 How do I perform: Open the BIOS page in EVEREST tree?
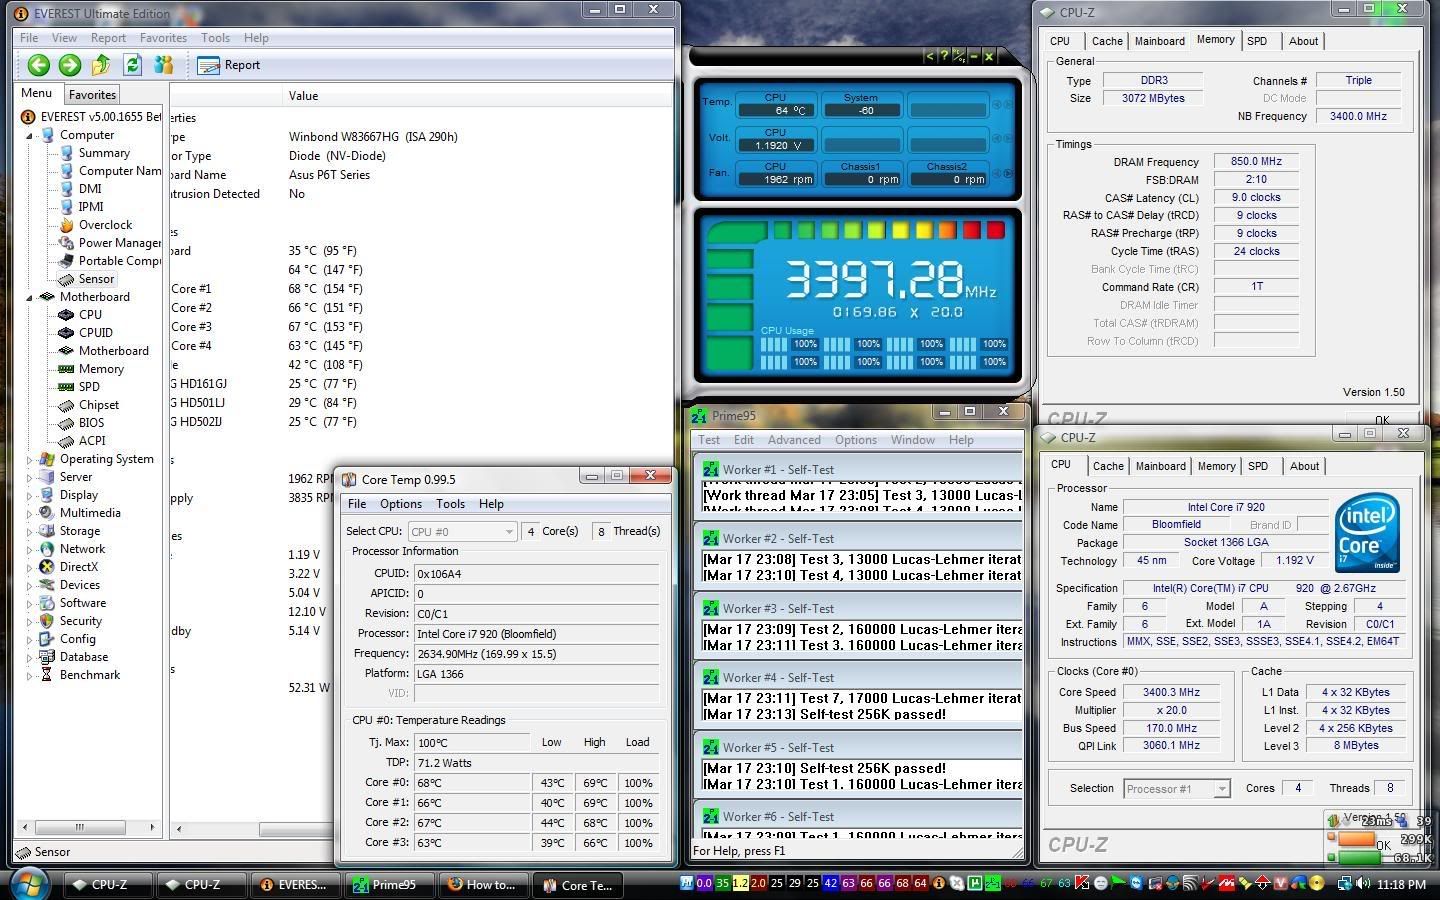coord(91,423)
